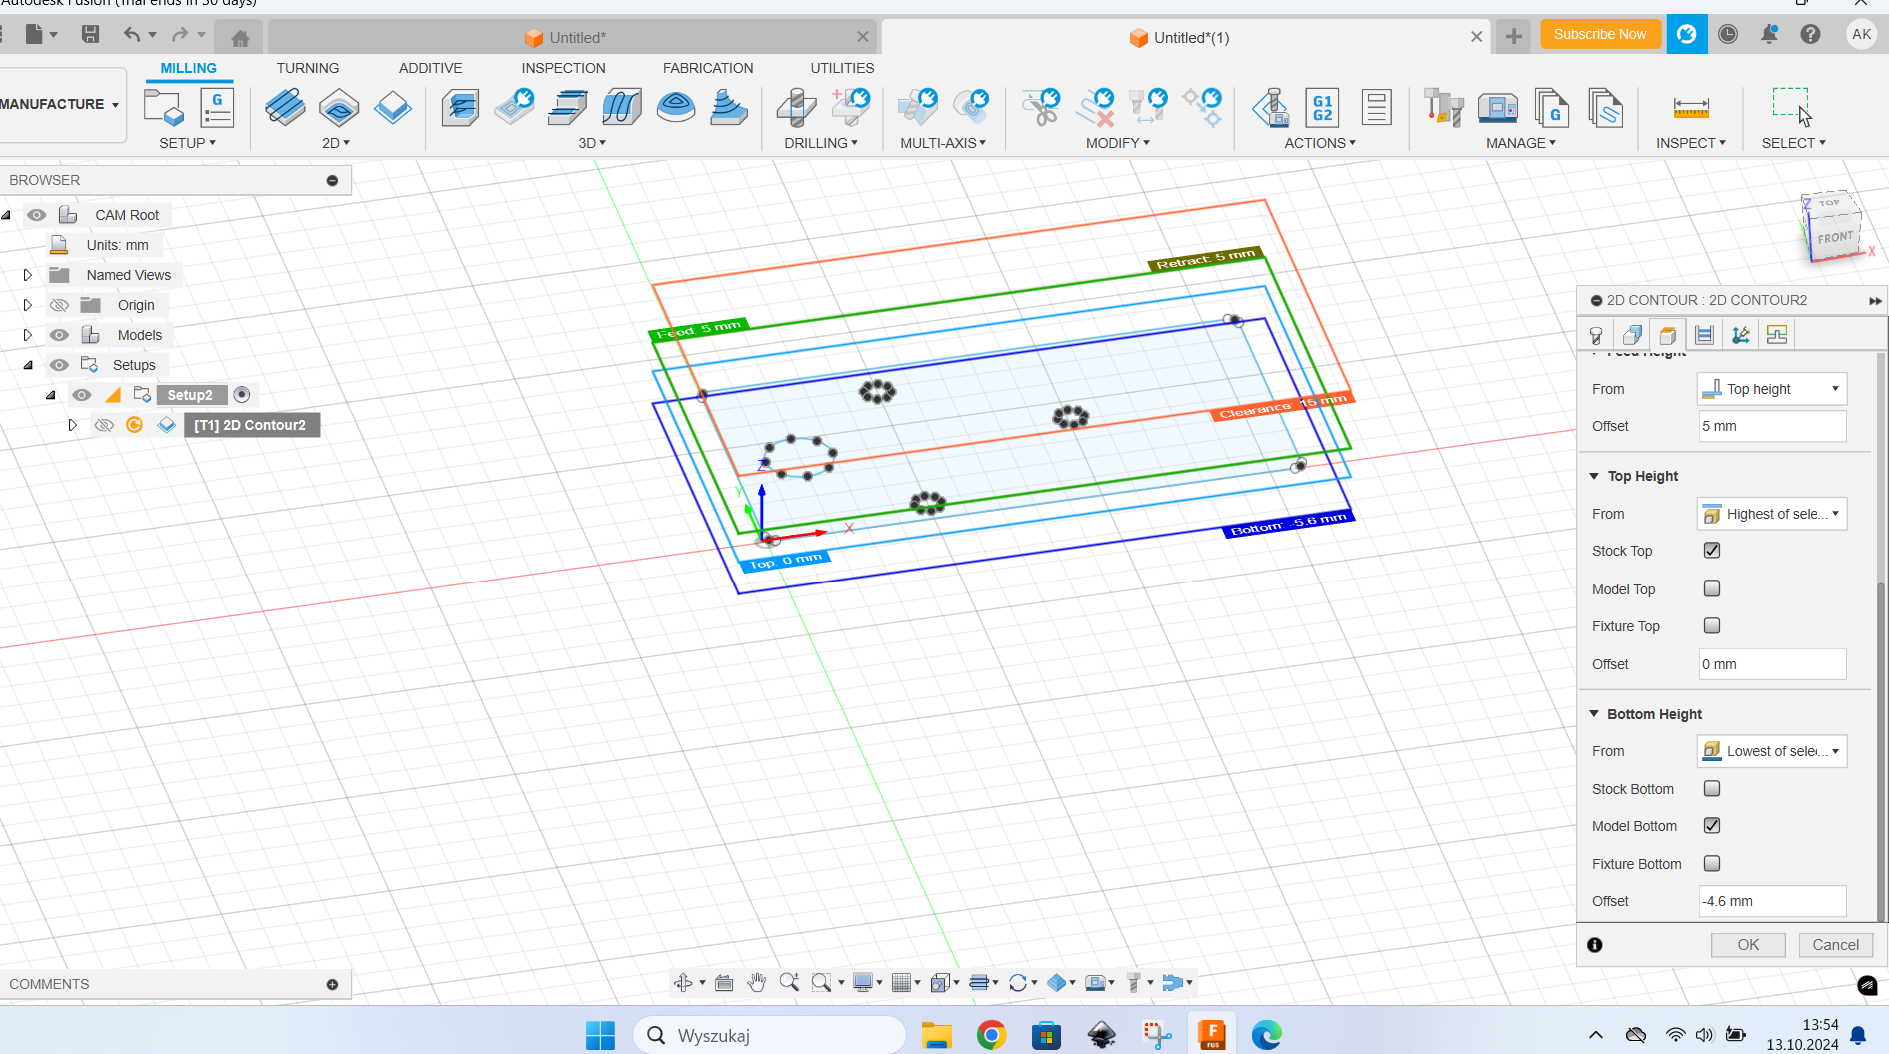Viewport: 1889px width, 1054px height.
Task: Enable the Model Top checkbox
Action: point(1712,588)
